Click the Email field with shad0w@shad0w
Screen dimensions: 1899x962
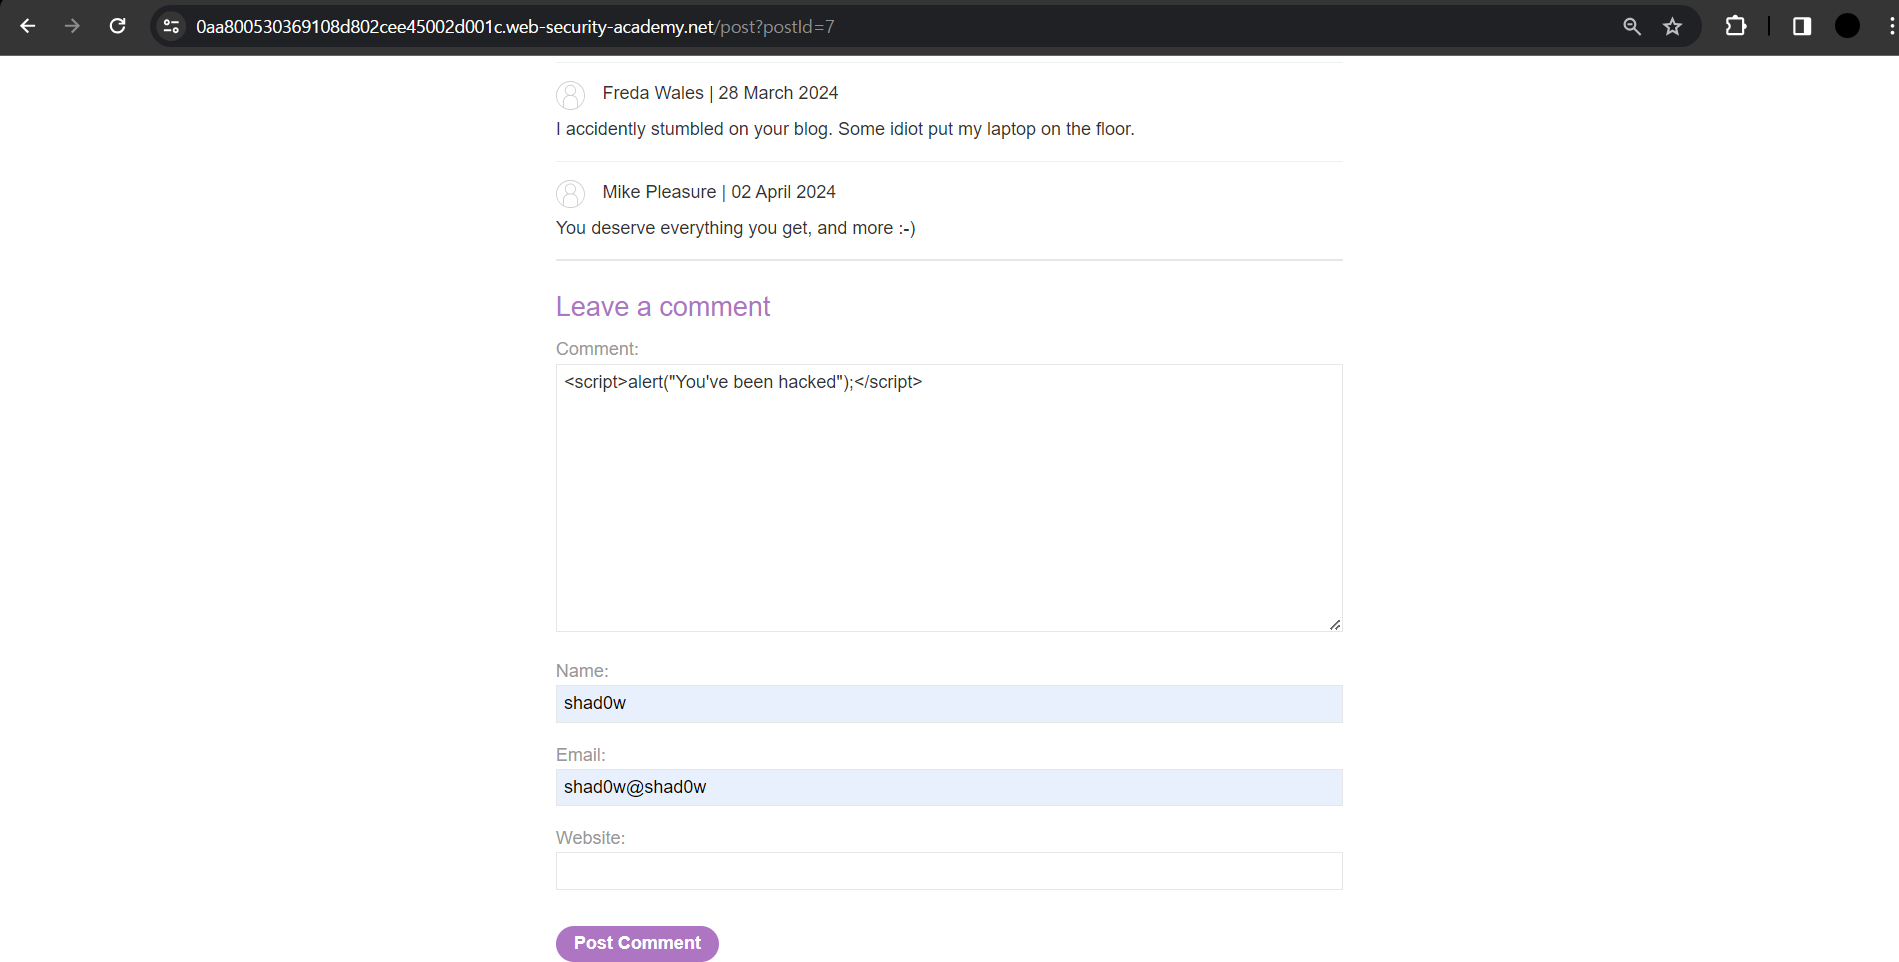[949, 787]
